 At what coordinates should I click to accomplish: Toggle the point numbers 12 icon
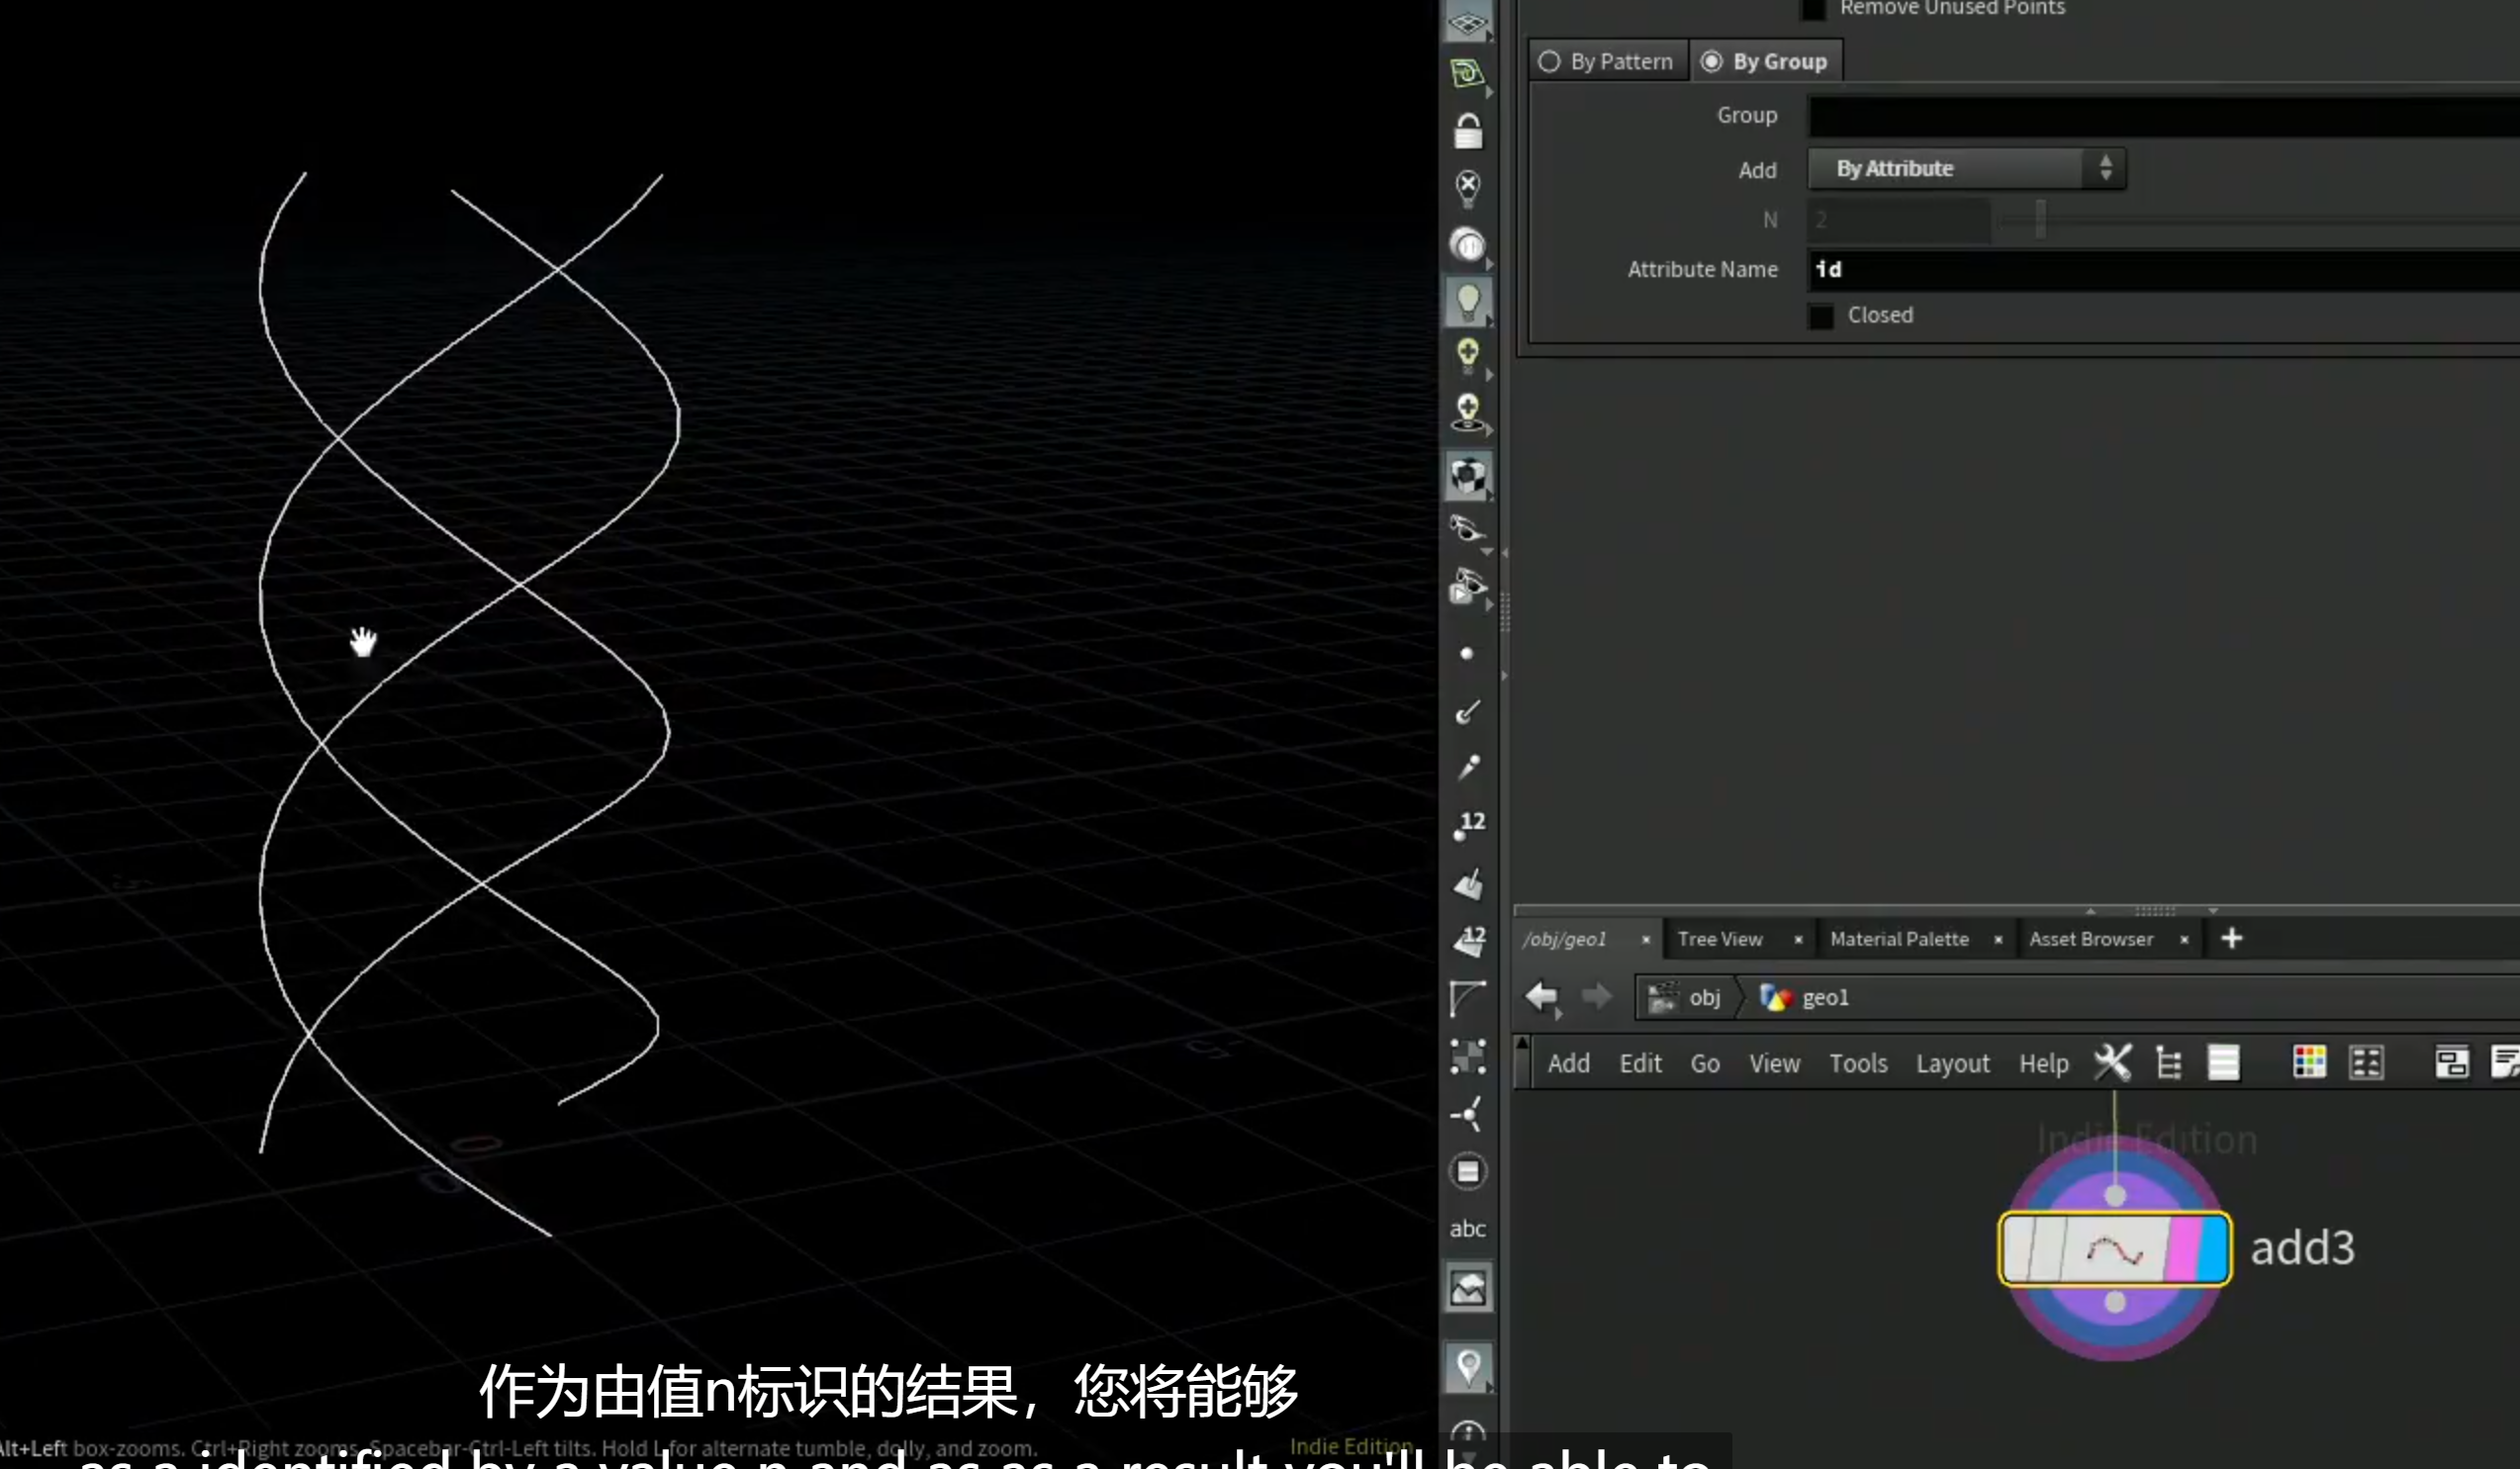(x=1467, y=825)
